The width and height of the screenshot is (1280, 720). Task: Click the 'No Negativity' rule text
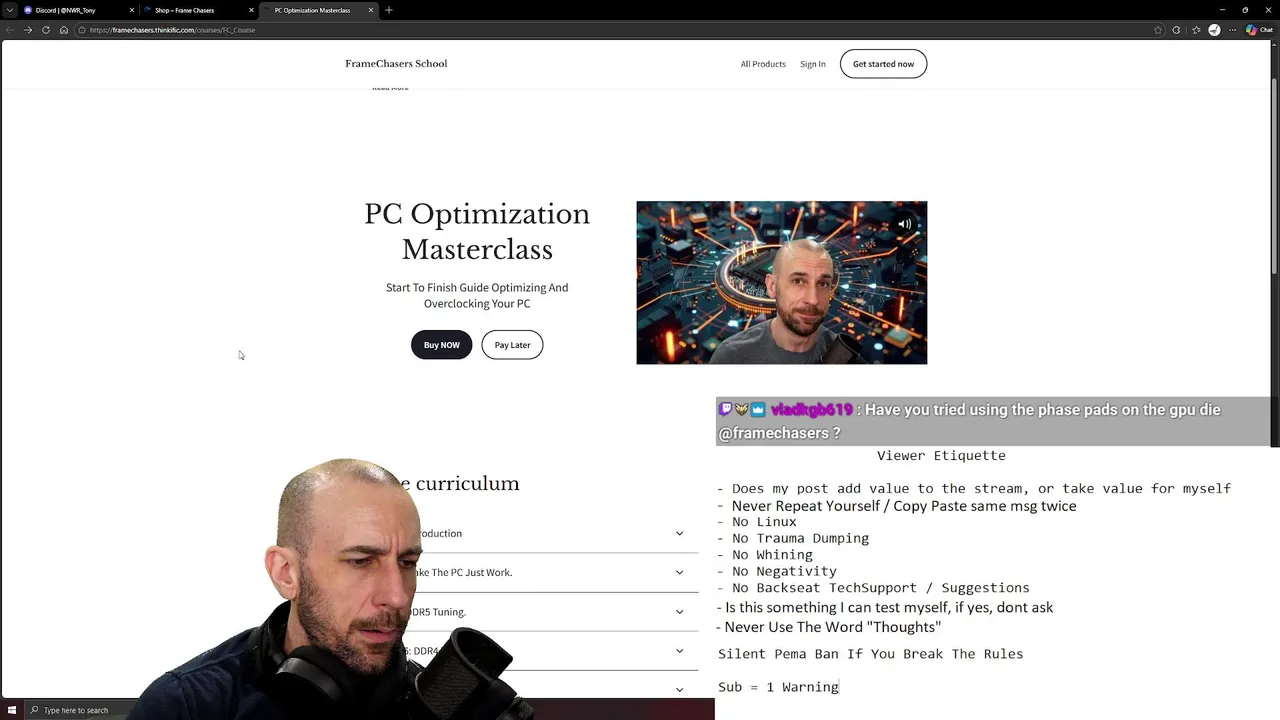coord(784,571)
